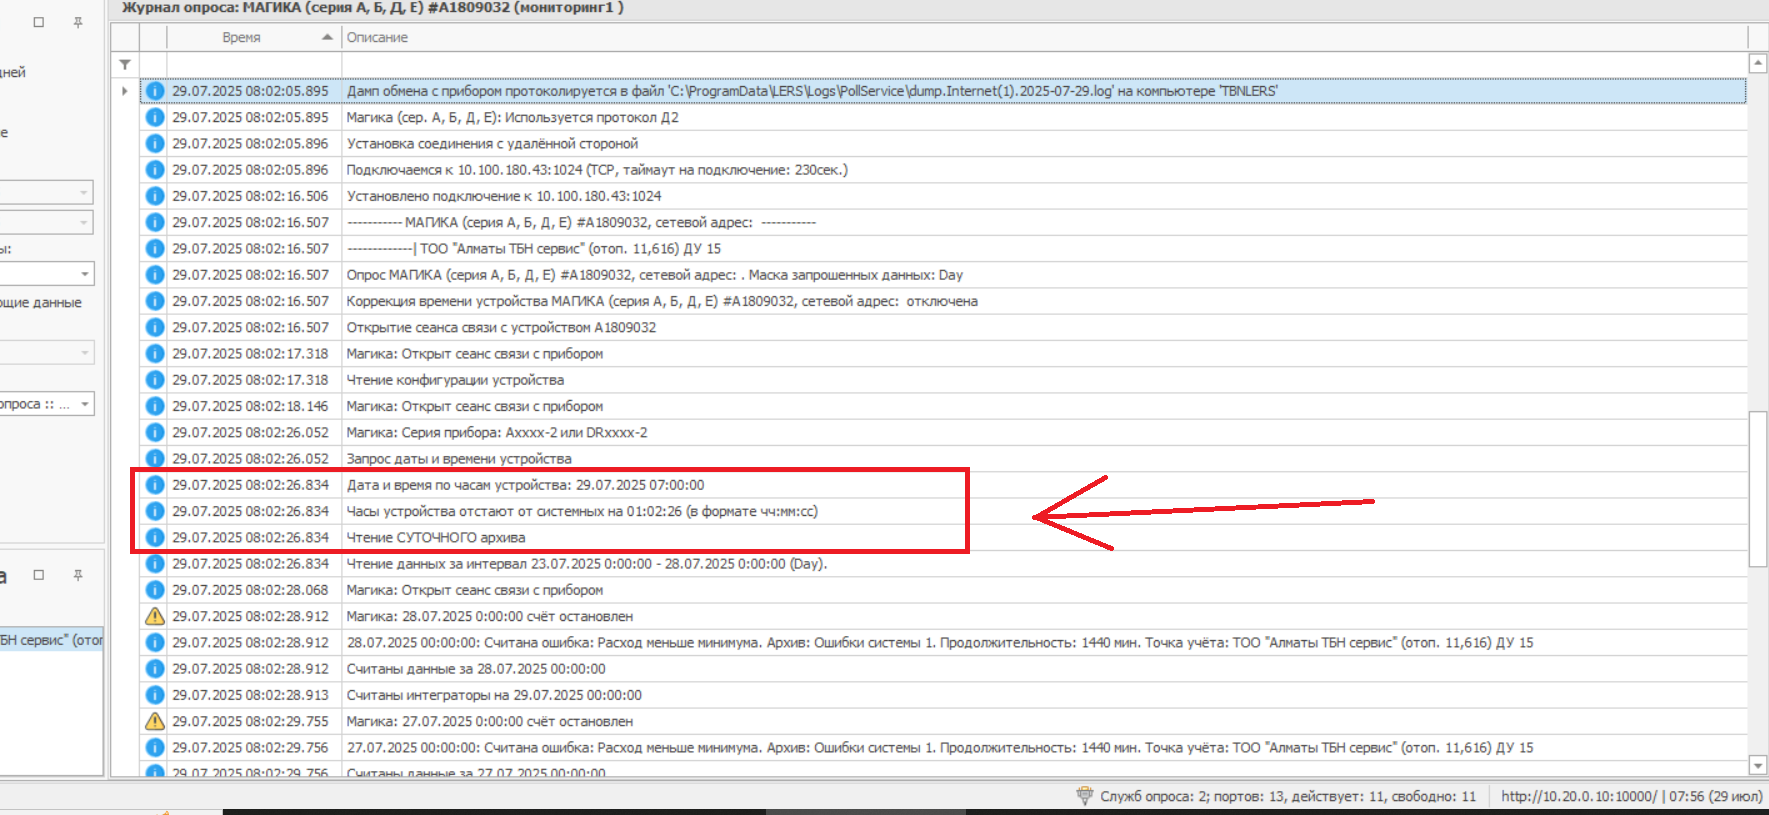Click the square float icon on lower left panel
The image size is (1769, 815).
point(39,575)
